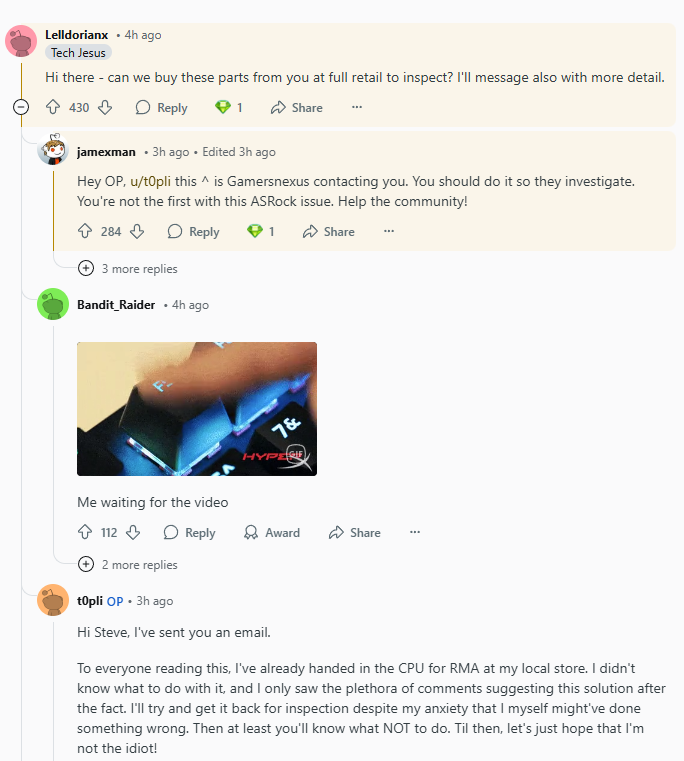The height and width of the screenshot is (761, 684).
Task: Upvote Lelldorianx's comment
Action: click(x=53, y=107)
